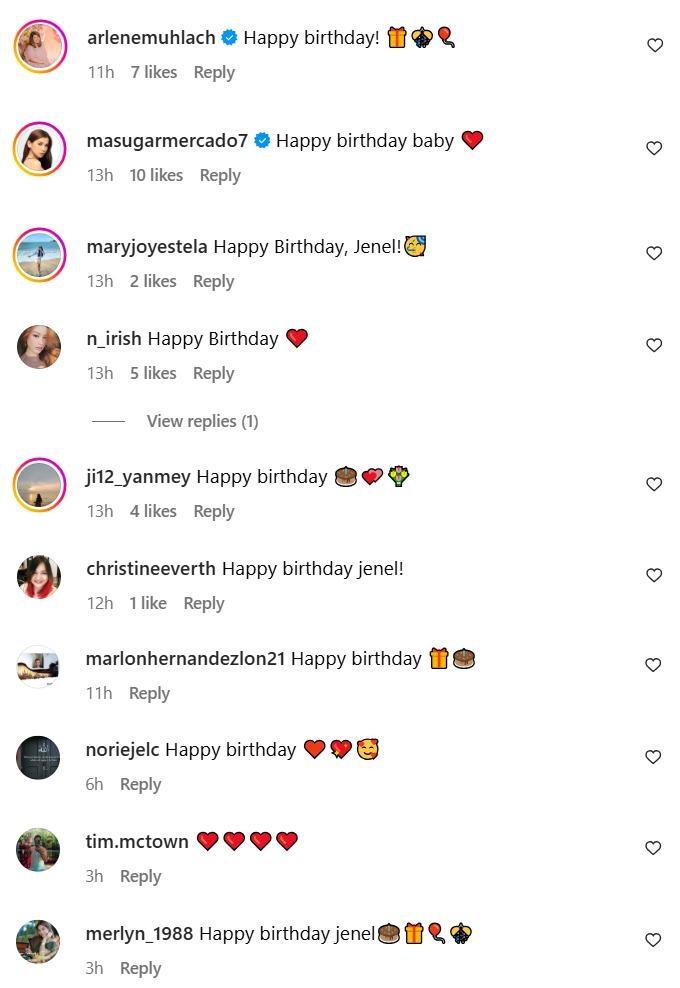Reply to arlenemuhlach's comment
The image size is (680, 988).
214,72
